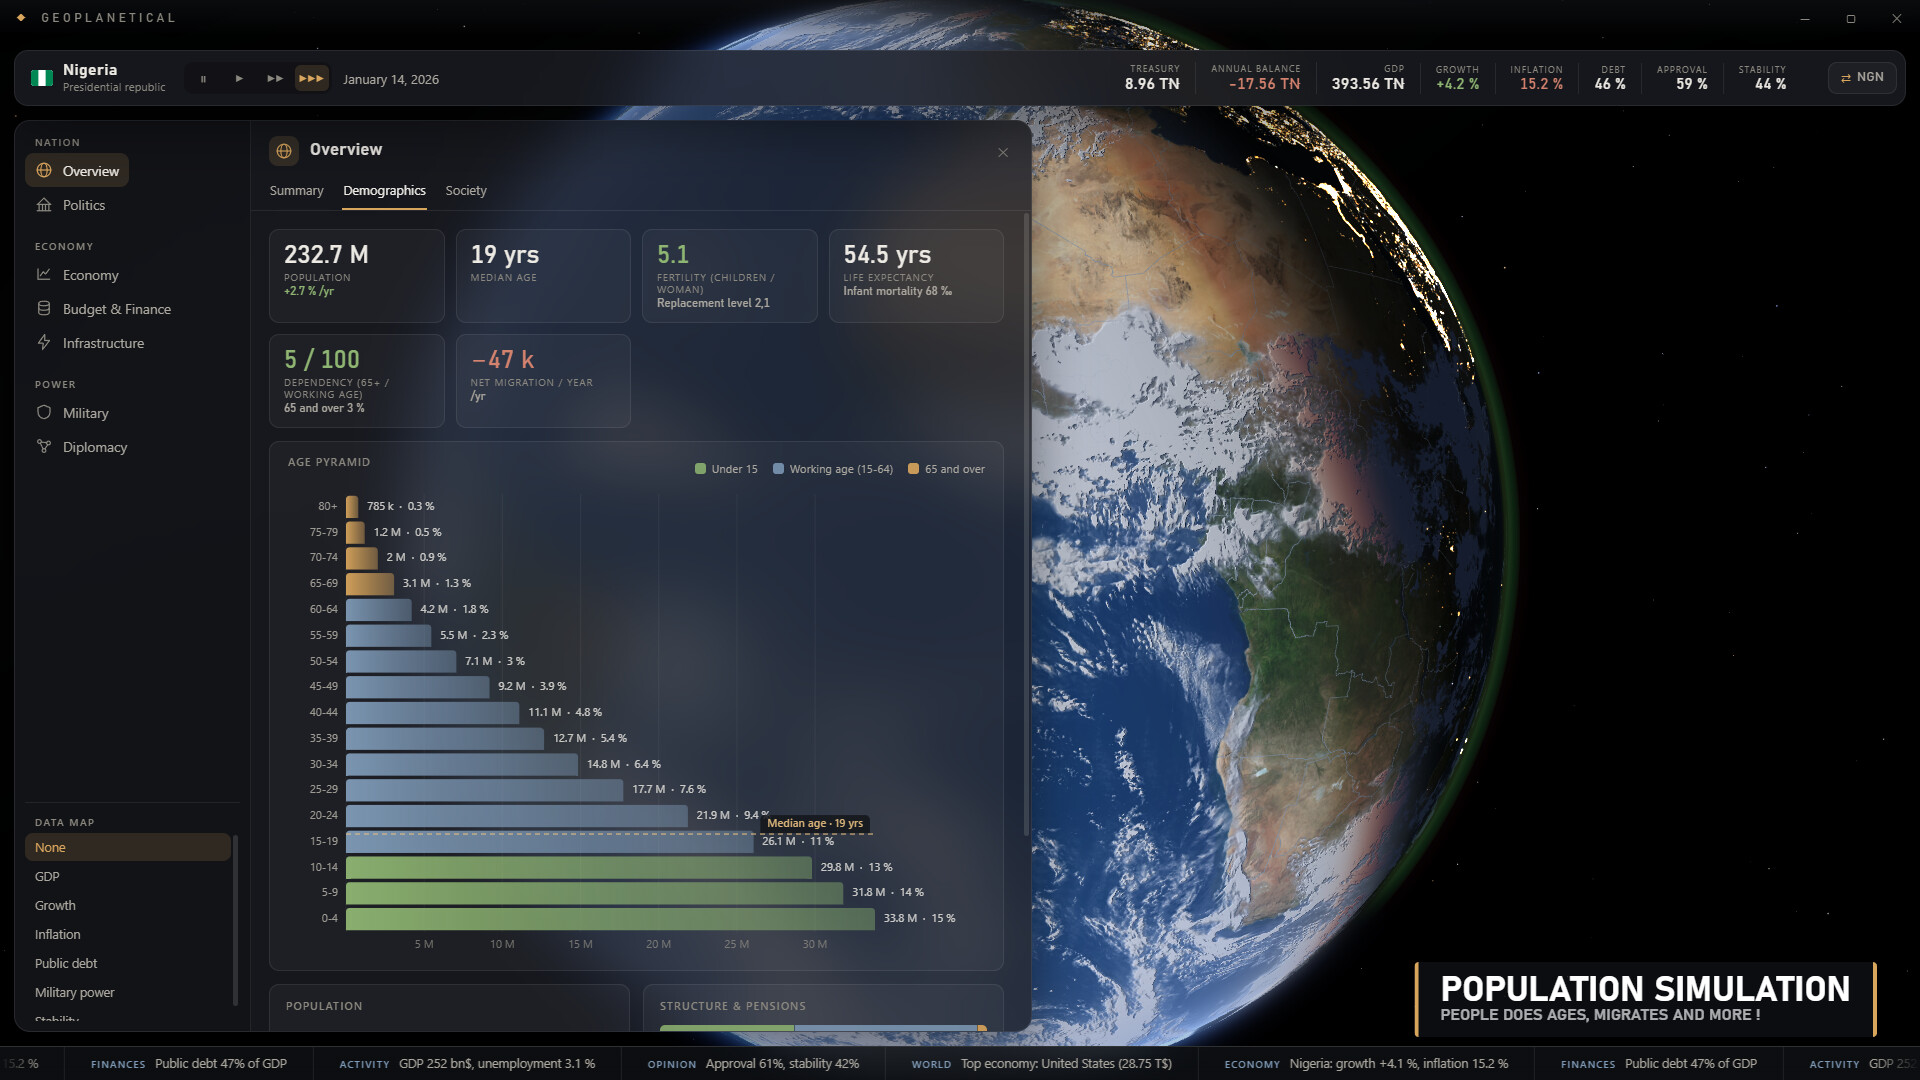
Task: Click the Structure & Pensions section
Action: click(823, 1008)
